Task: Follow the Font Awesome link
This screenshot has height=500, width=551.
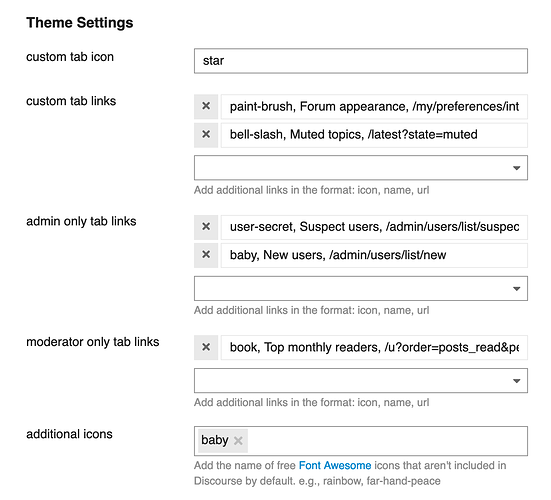Action: [x=335, y=465]
